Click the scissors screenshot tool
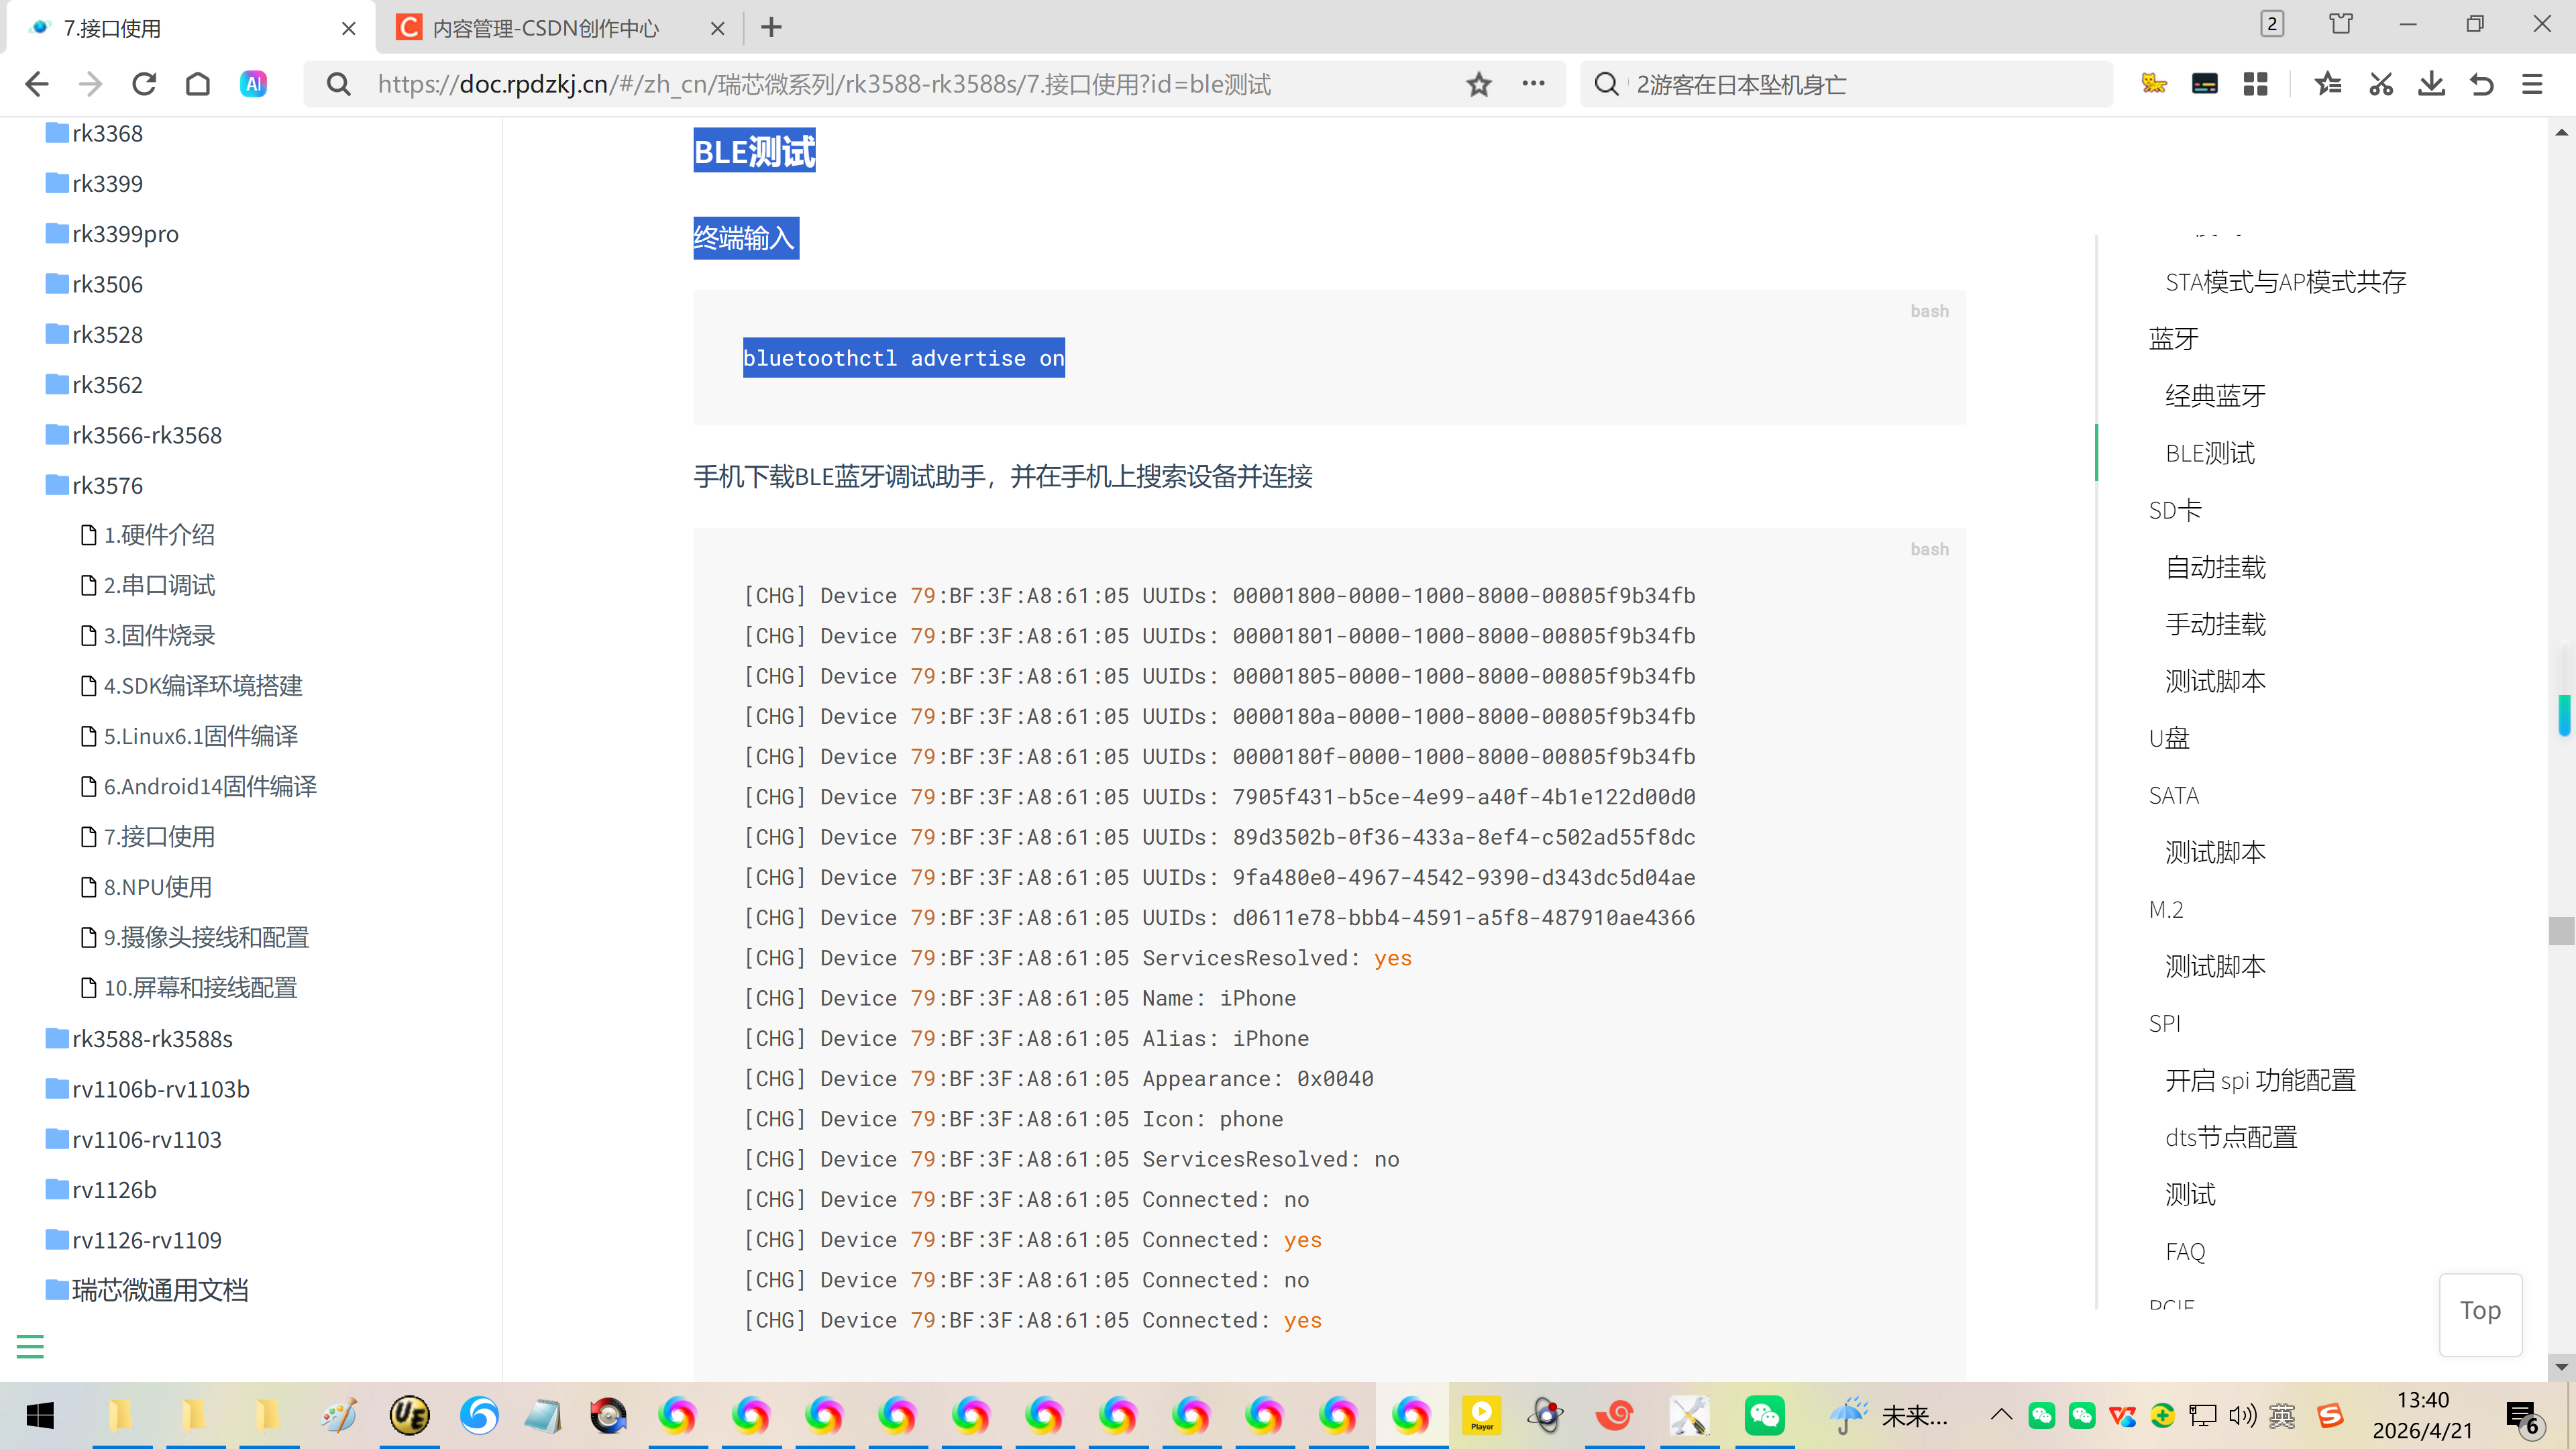 point(2381,84)
